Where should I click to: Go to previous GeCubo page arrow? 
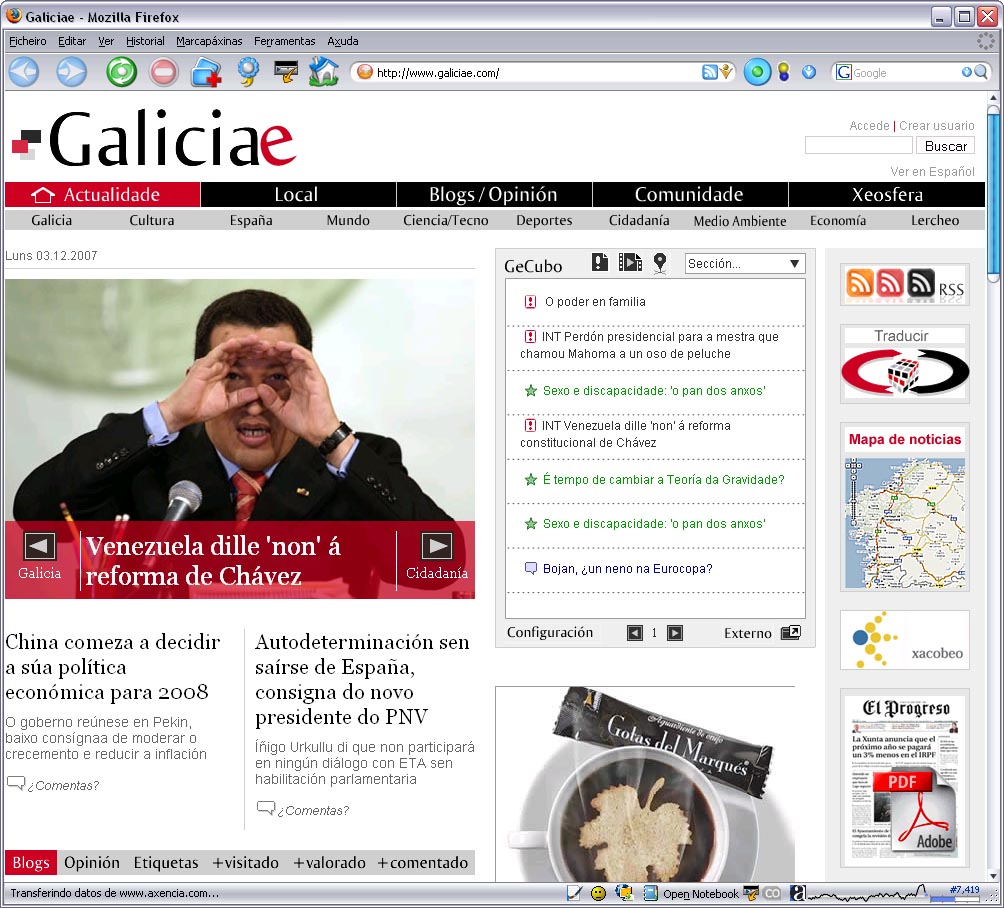(635, 633)
